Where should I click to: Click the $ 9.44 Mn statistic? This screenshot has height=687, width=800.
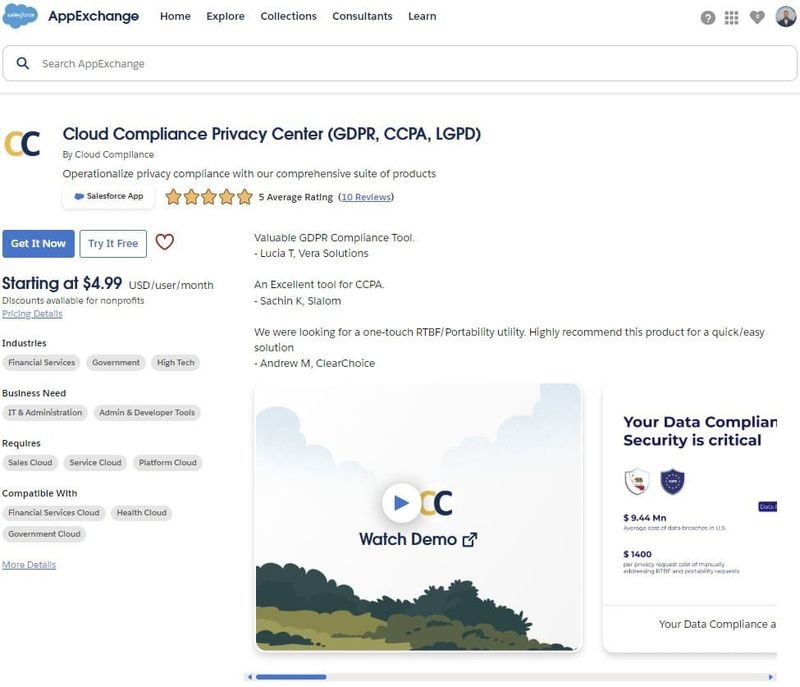click(645, 518)
